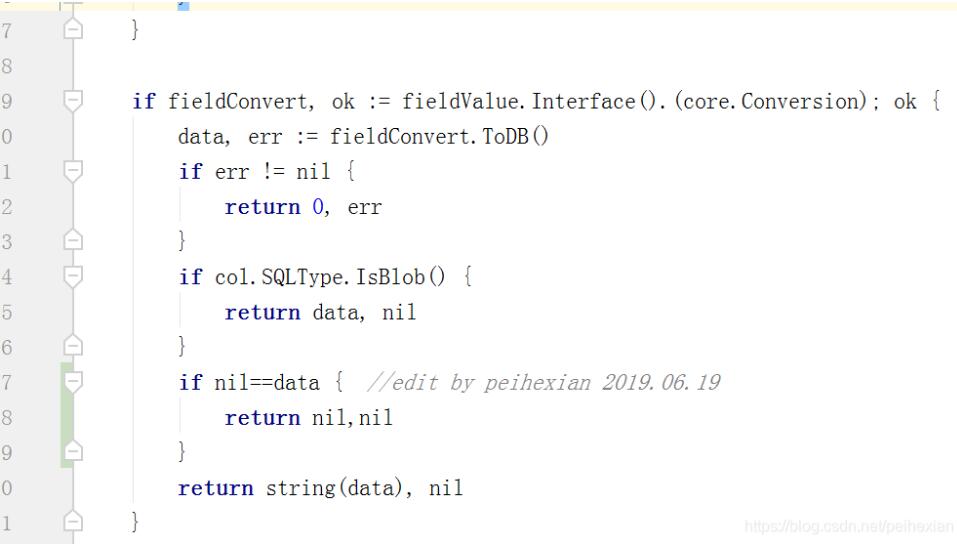Click line number beside 'data, err :=' line

click(6, 137)
